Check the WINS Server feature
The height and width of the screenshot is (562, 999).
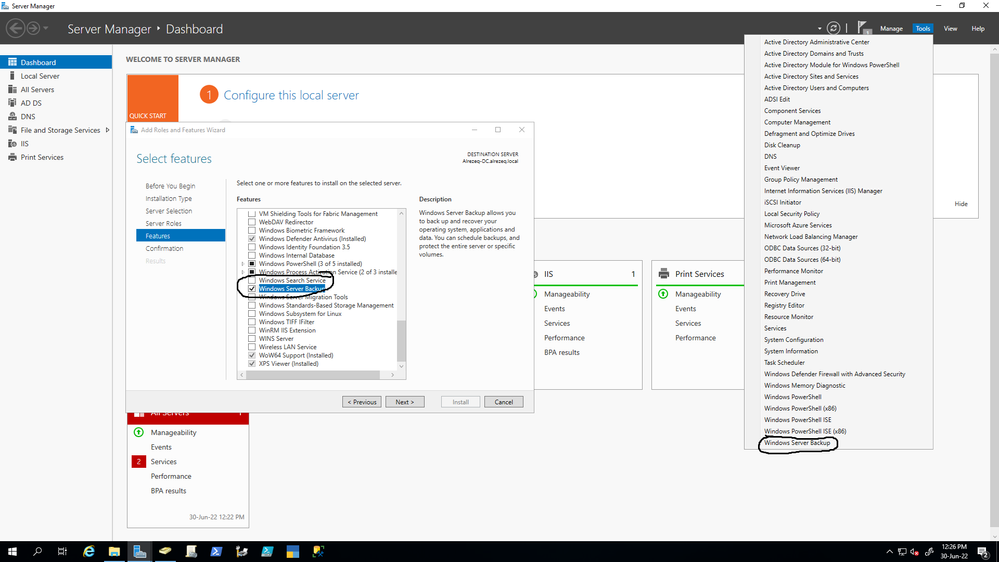[252, 338]
